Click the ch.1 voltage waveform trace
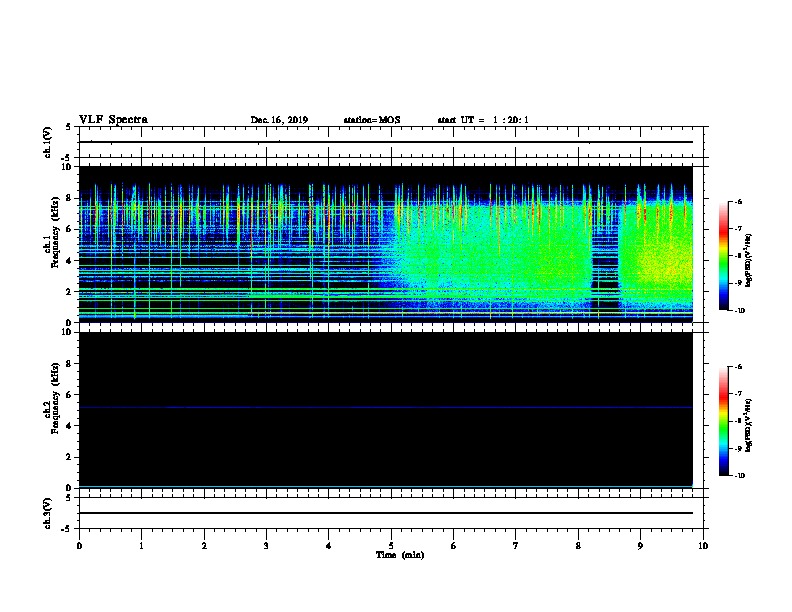 [x=385, y=142]
